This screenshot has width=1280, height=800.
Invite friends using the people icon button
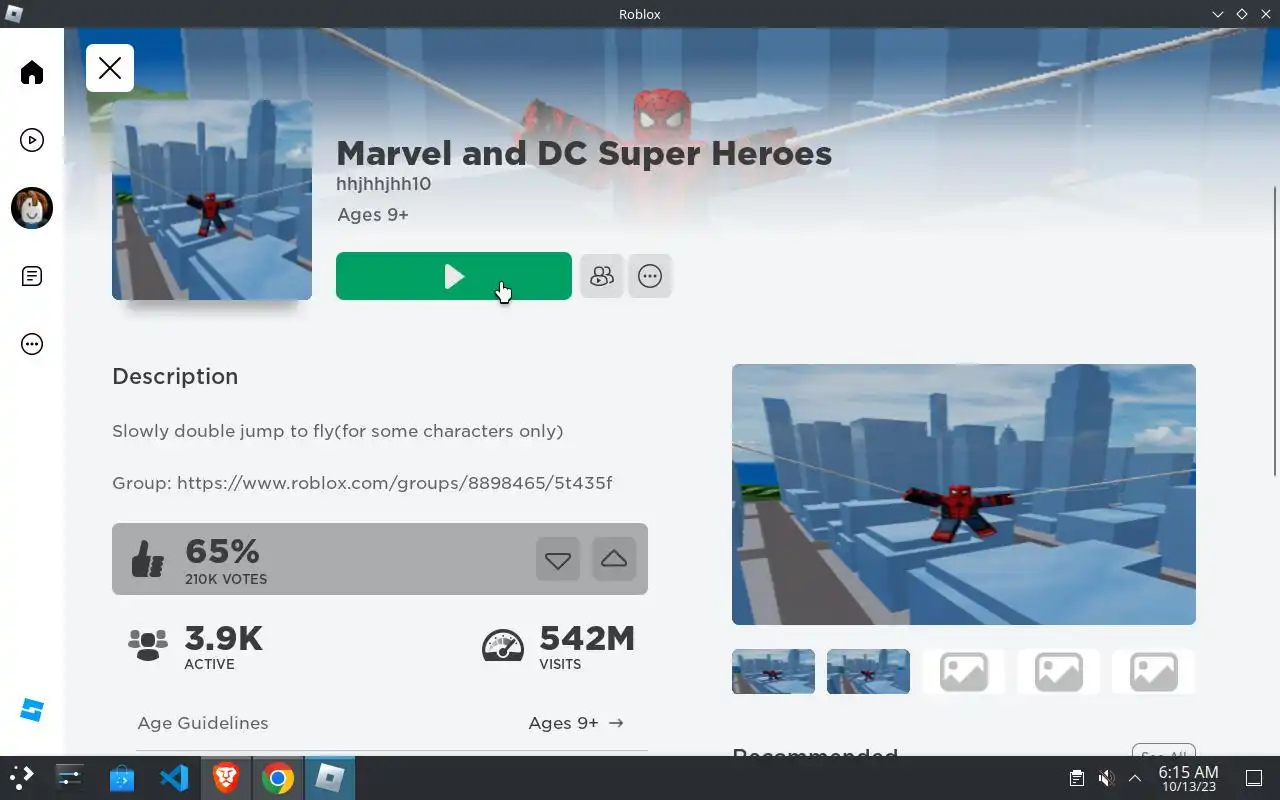[602, 276]
